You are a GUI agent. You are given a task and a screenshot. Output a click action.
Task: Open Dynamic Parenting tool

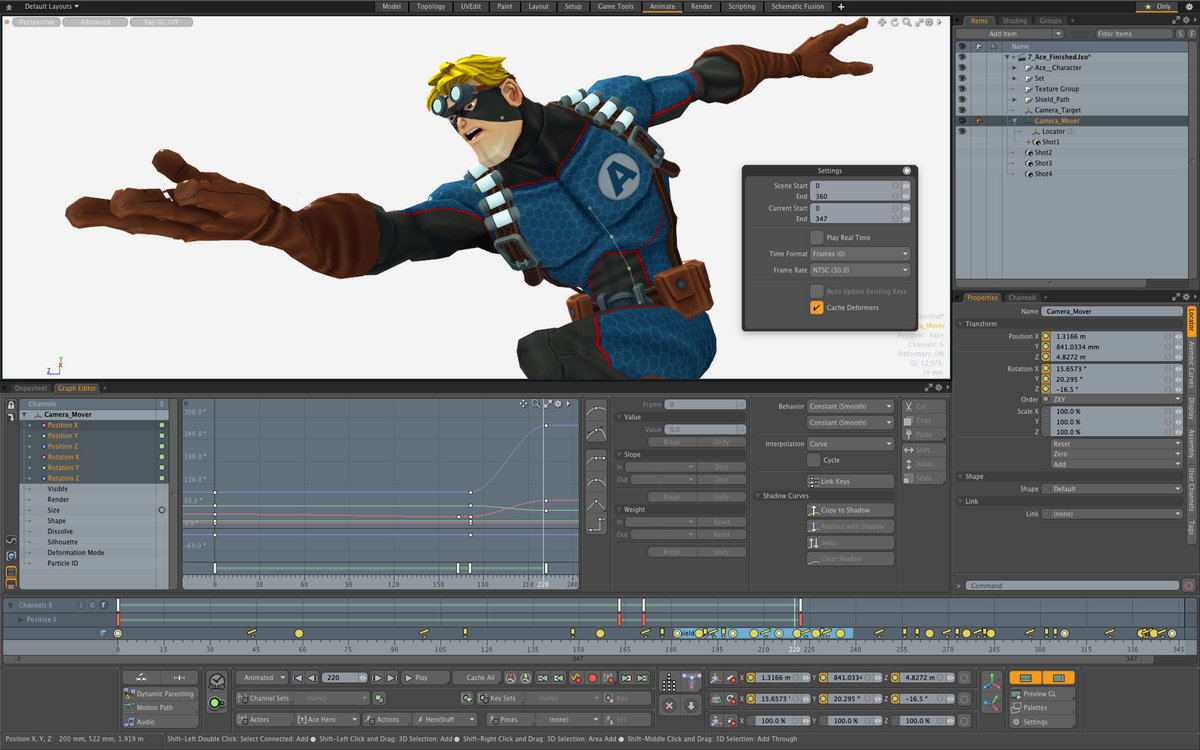coord(160,693)
